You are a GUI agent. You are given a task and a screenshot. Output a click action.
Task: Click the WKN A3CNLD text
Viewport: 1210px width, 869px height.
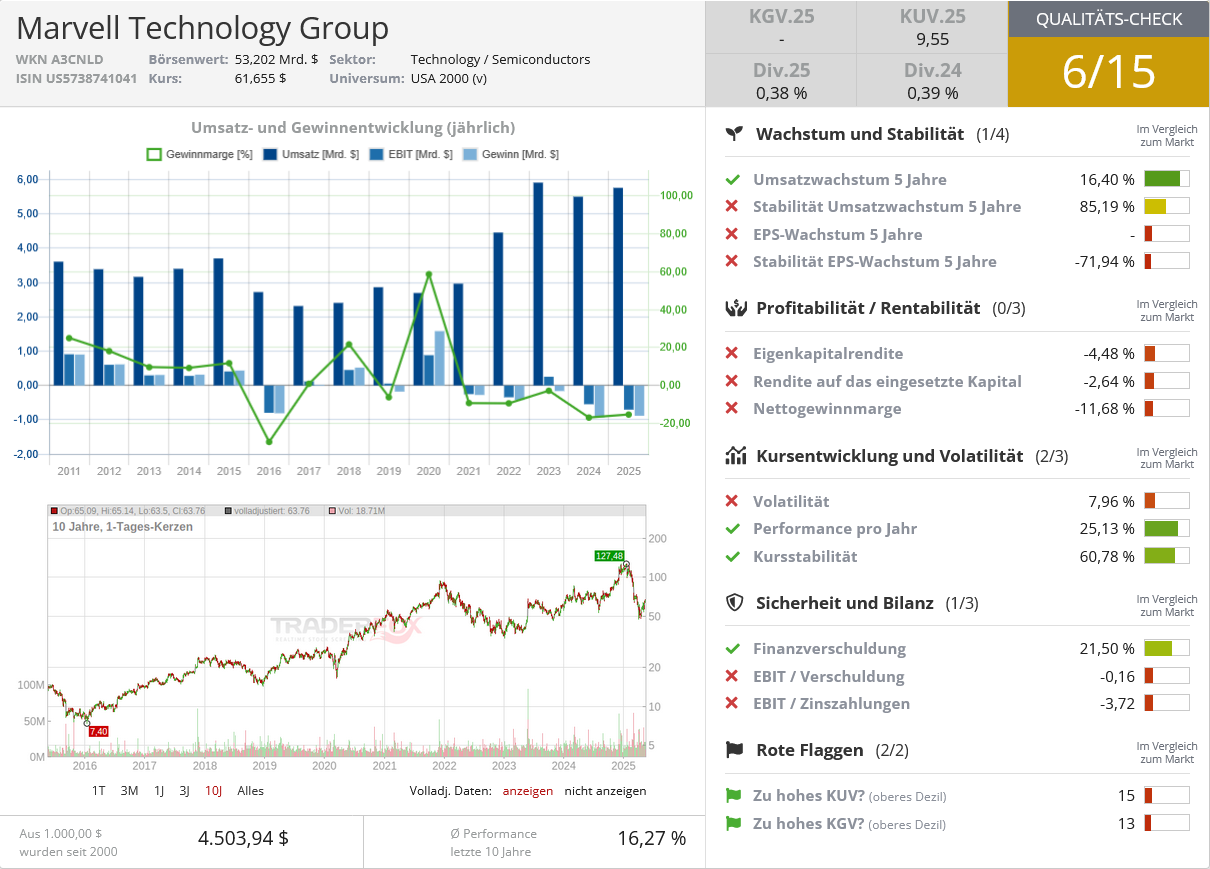pyautogui.click(x=59, y=60)
